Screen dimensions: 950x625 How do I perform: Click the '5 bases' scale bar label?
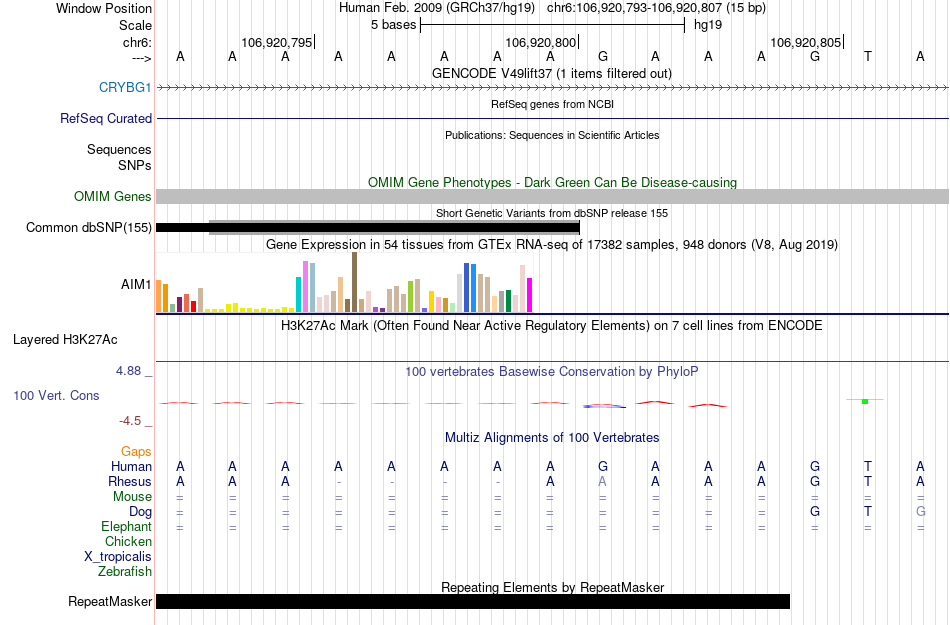point(394,25)
